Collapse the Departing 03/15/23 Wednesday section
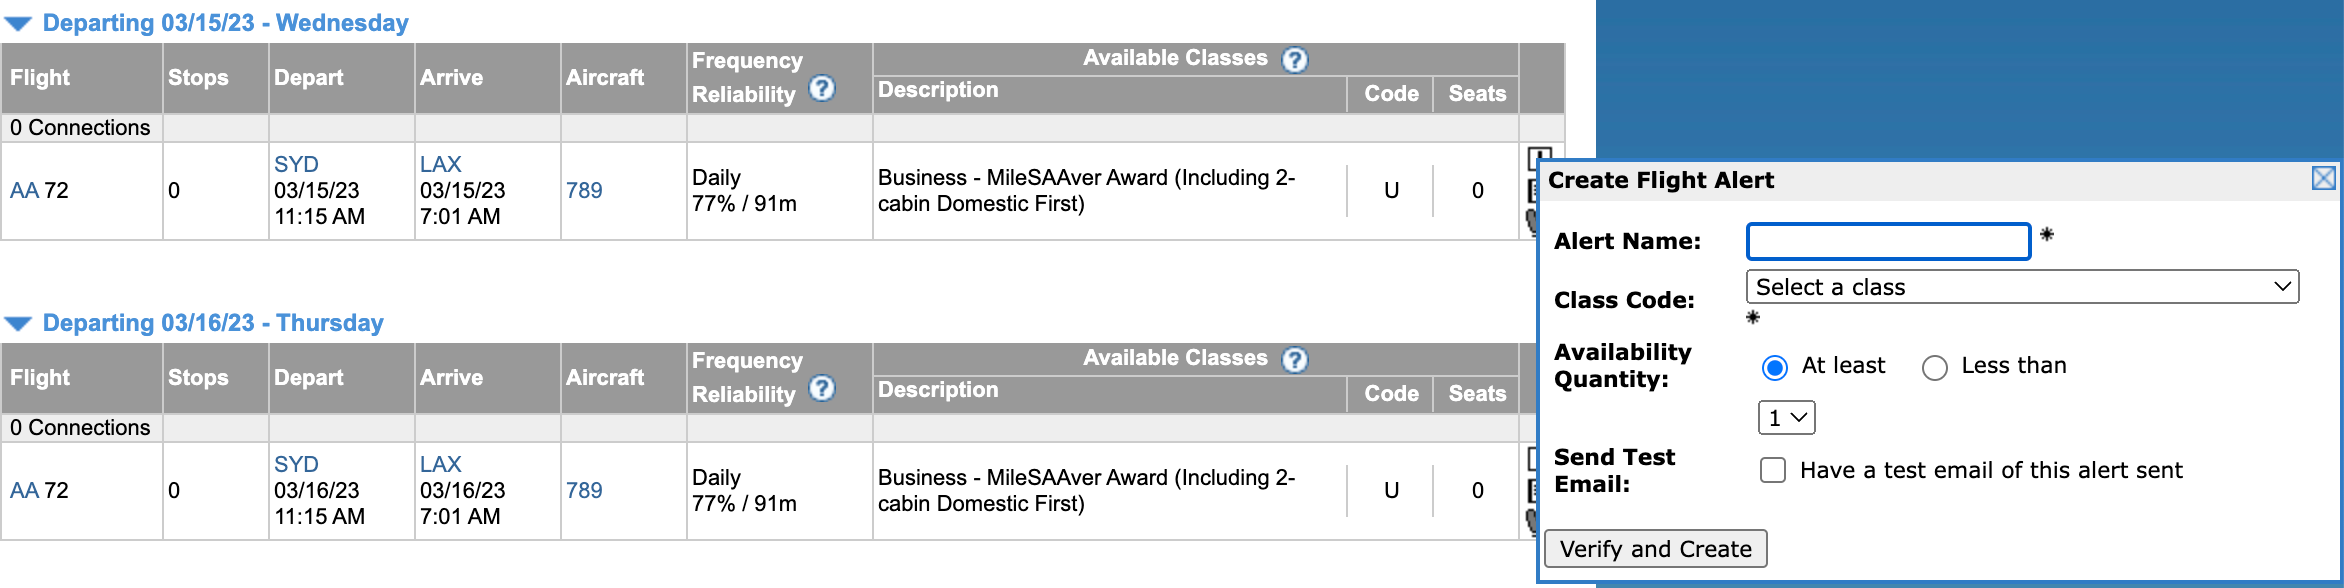Image resolution: width=2344 pixels, height=588 pixels. tap(19, 24)
